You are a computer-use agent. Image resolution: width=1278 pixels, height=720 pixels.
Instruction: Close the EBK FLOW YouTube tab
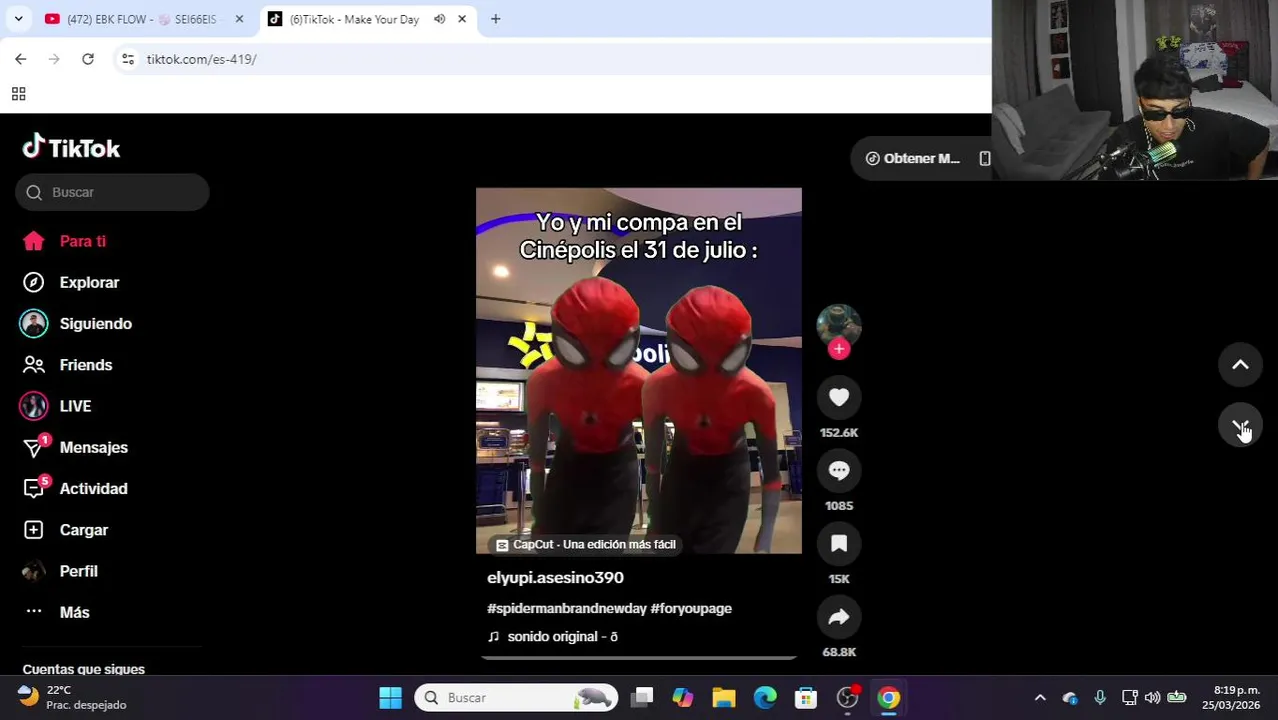click(239, 19)
